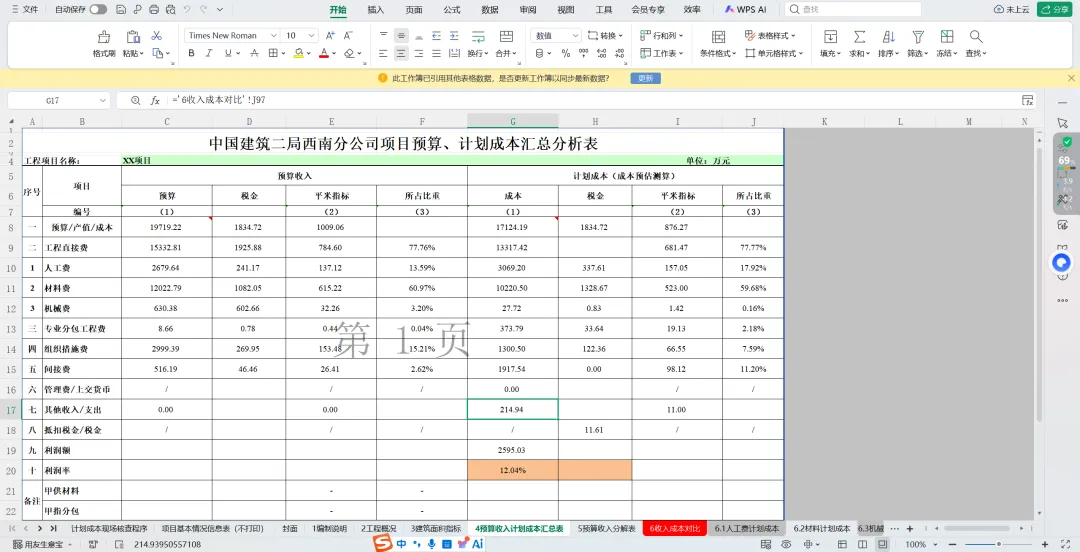This screenshot has height=552, width=1080.
Task: Click the Print icon in title bar
Action: point(154,9)
